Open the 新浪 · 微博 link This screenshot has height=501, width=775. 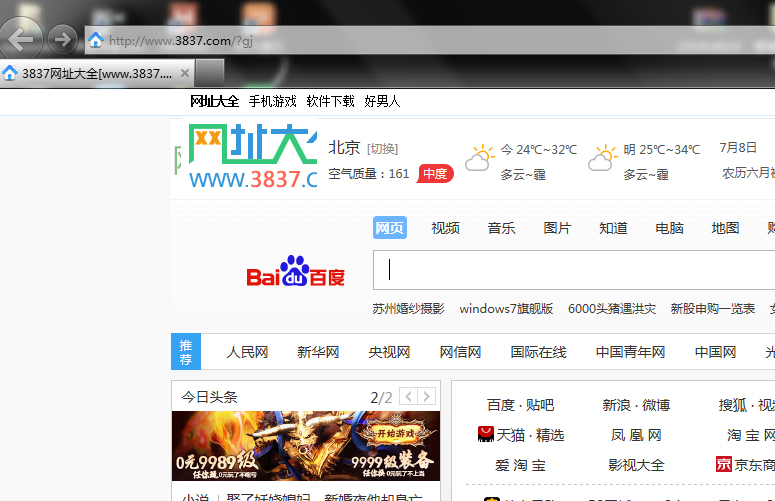pos(636,405)
